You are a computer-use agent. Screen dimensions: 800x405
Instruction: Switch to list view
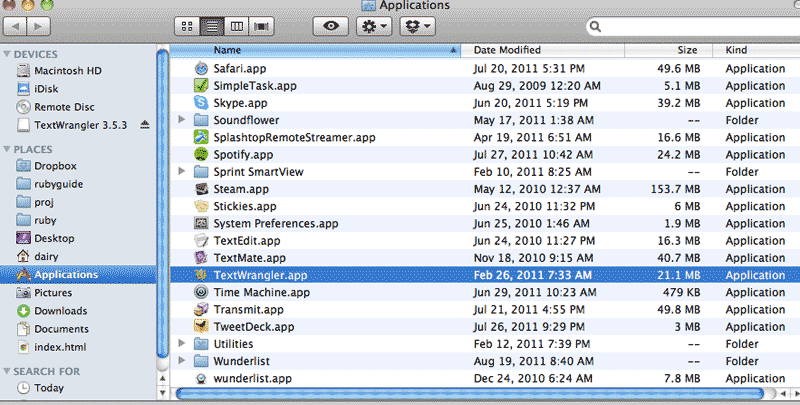[x=212, y=26]
